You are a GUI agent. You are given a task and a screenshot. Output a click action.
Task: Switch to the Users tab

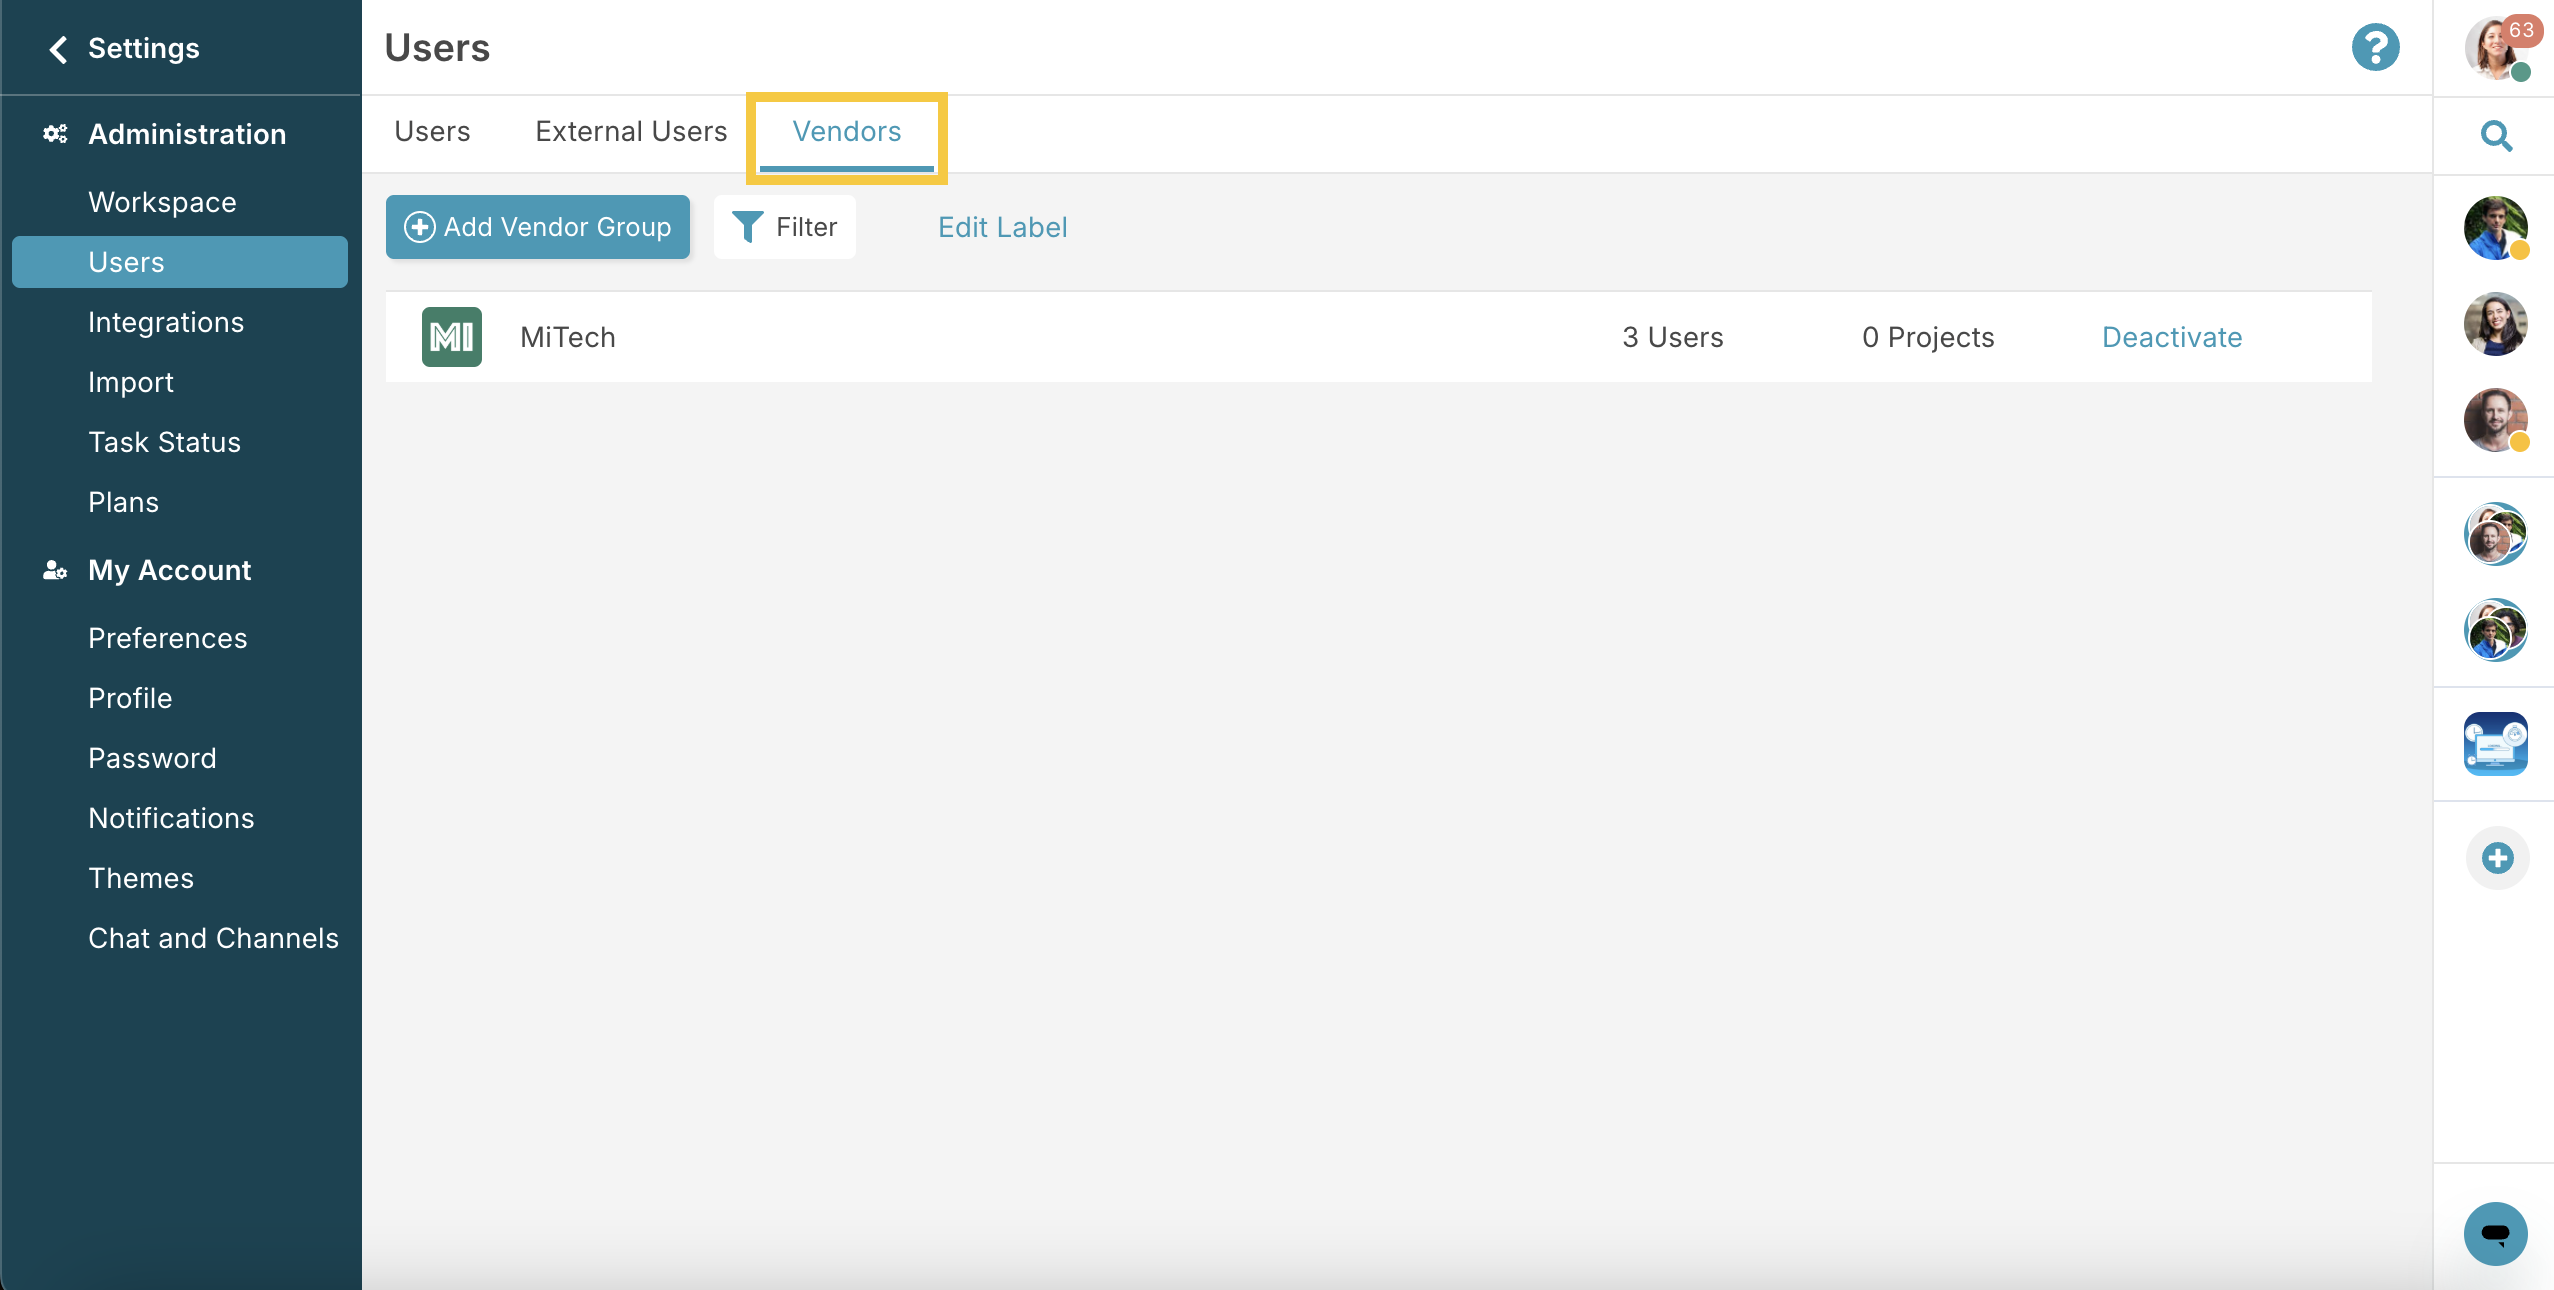point(432,131)
